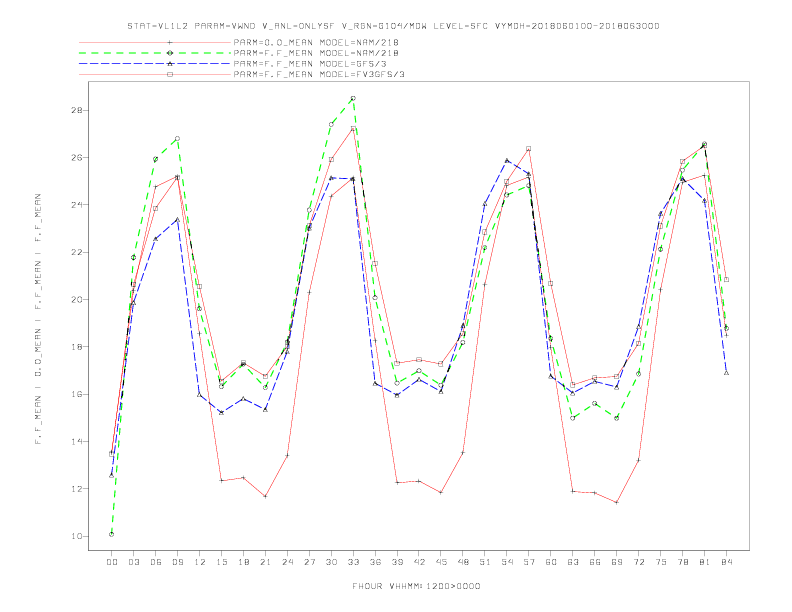Viewport: 792px width, 612px height.
Task: Click the green circle data point near value 10
Action: (x=112, y=534)
